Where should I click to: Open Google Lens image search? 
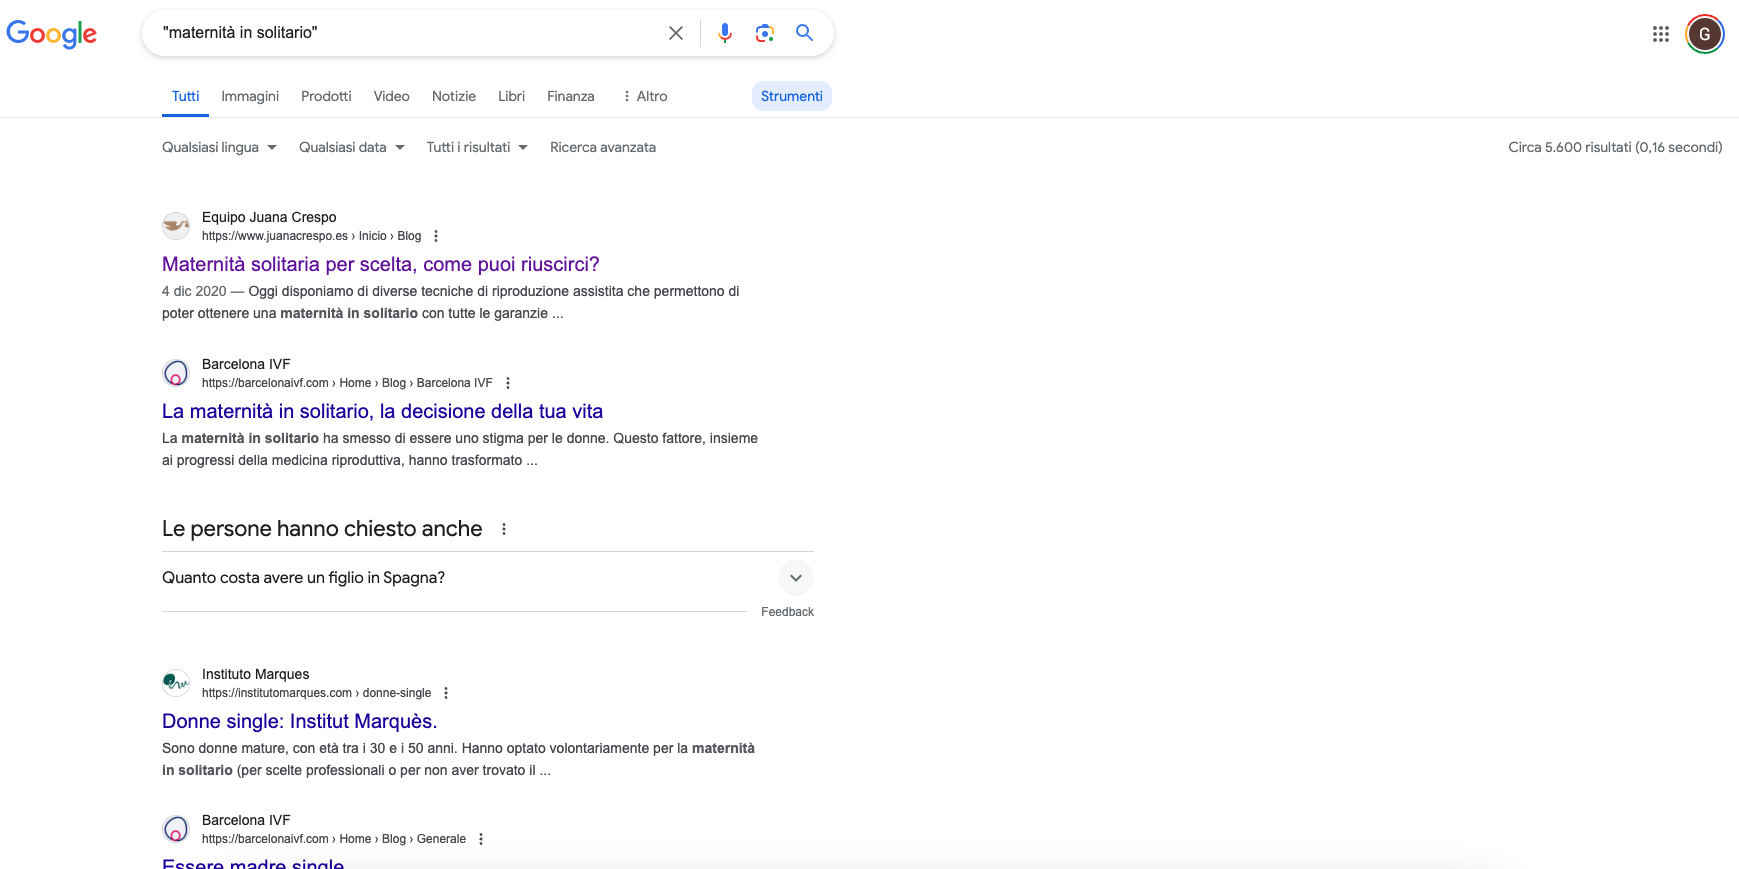(765, 33)
